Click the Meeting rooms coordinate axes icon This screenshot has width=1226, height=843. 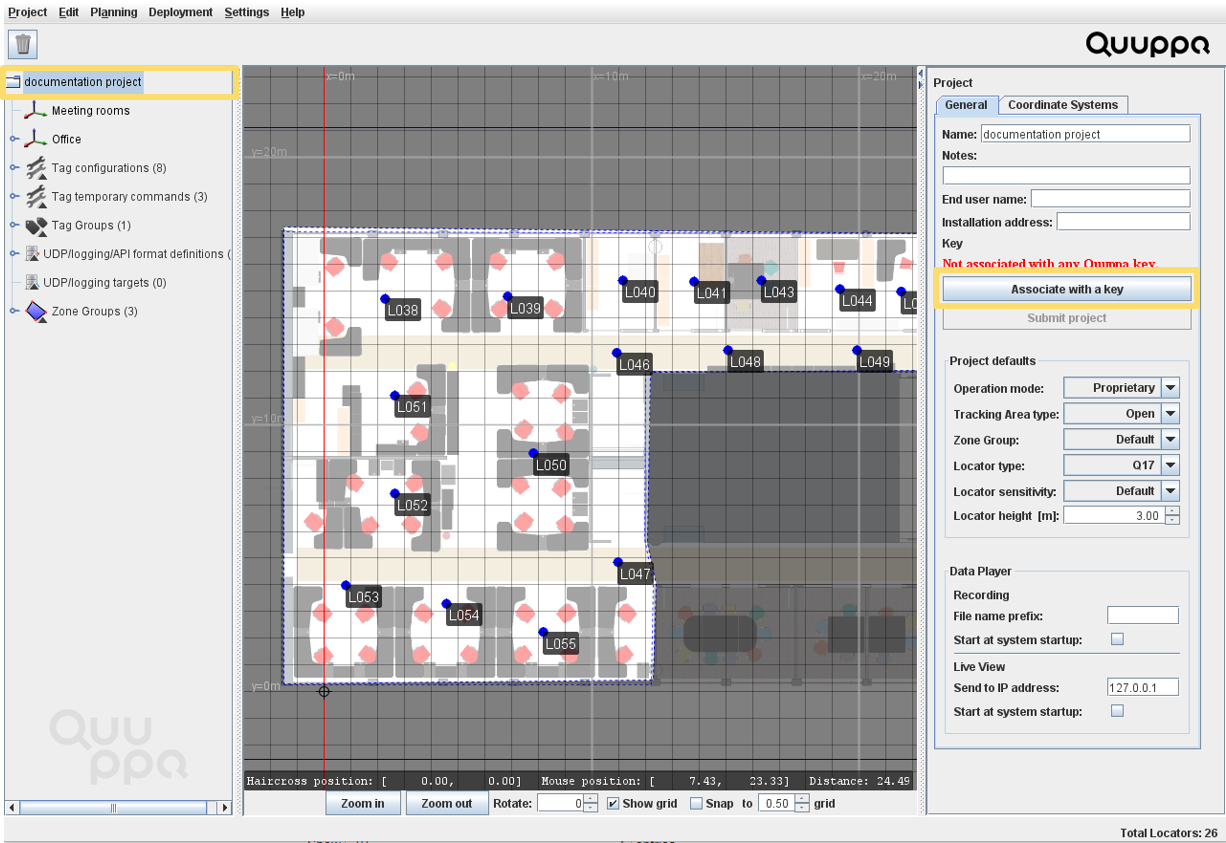36,110
